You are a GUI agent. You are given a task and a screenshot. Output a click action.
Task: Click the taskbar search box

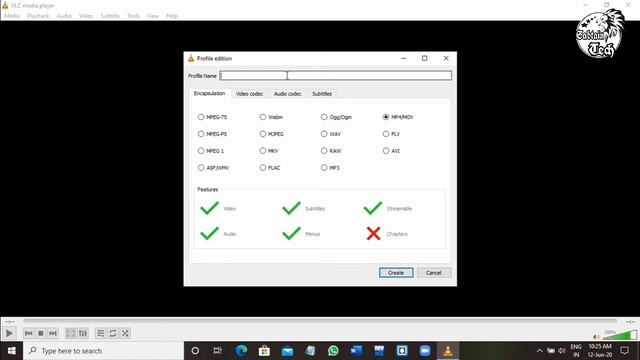[104, 351]
